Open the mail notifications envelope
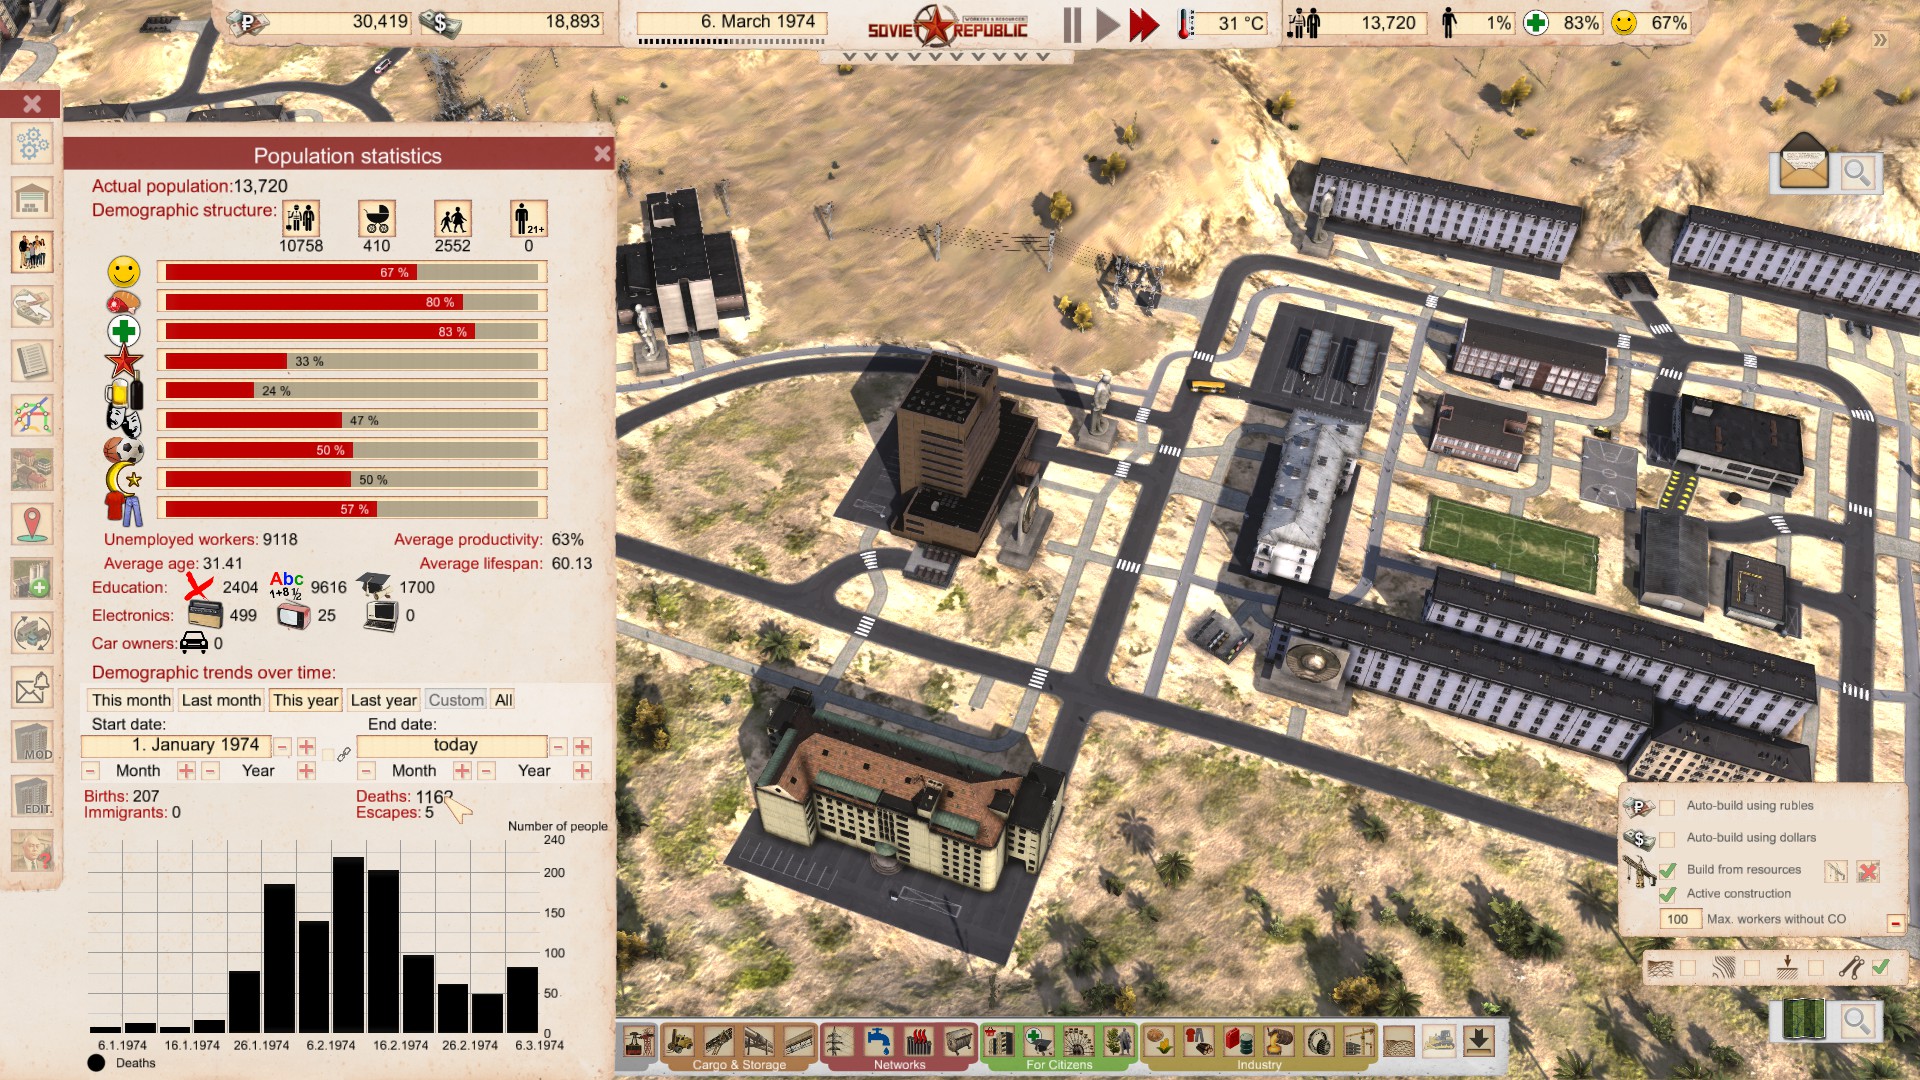 click(x=1803, y=165)
